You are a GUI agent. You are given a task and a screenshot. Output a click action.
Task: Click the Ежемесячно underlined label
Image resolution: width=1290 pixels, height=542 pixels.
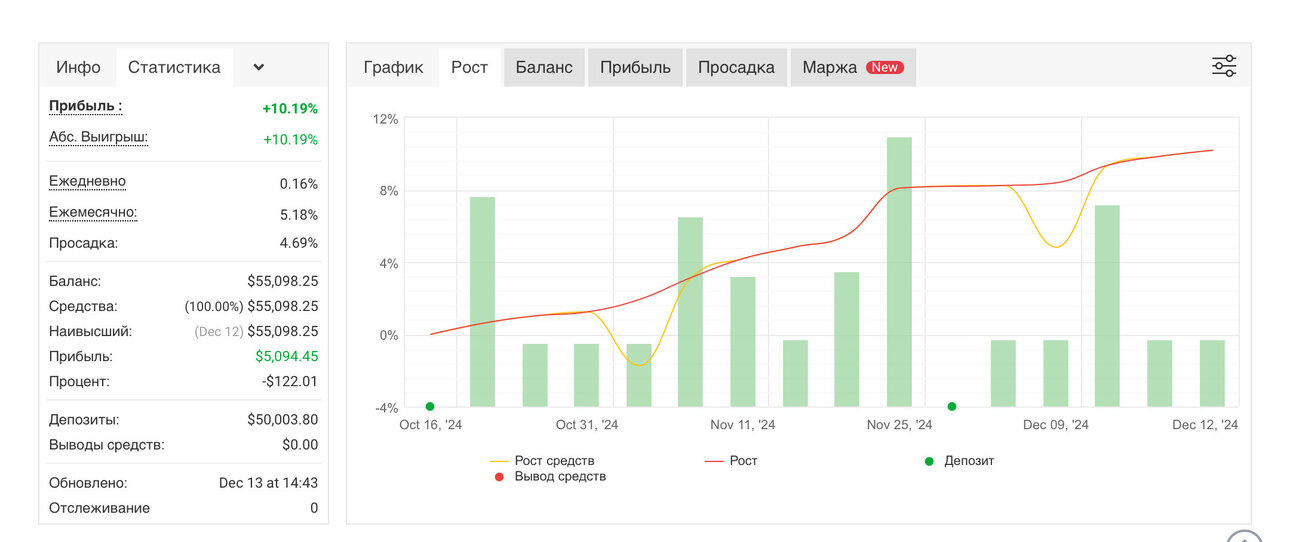point(93,212)
